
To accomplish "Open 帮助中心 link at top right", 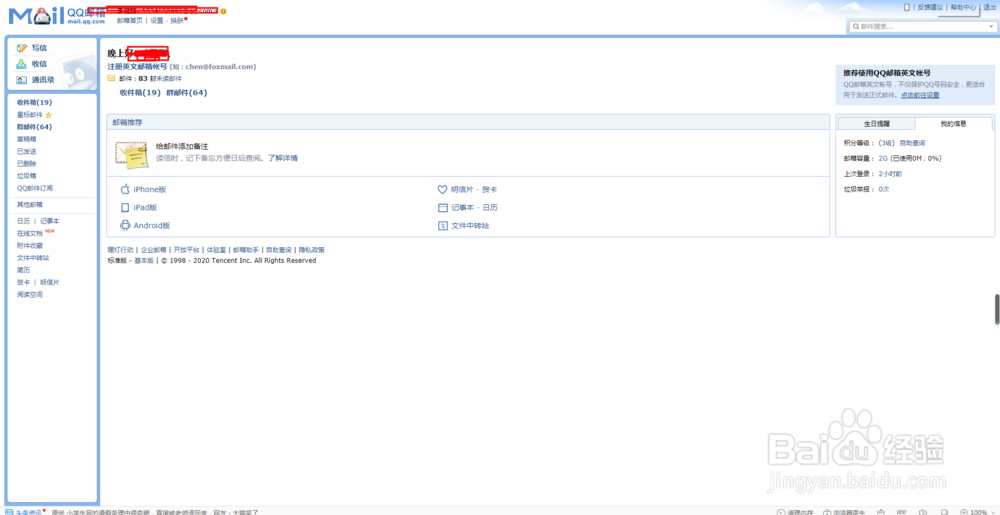I will click(963, 7).
